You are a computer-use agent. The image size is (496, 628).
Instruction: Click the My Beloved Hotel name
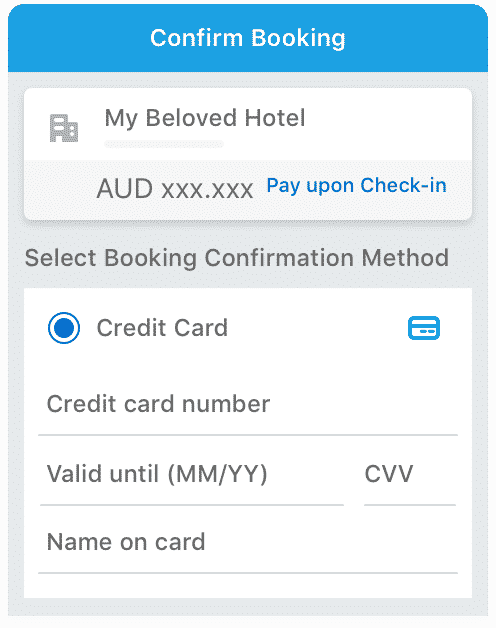click(205, 118)
